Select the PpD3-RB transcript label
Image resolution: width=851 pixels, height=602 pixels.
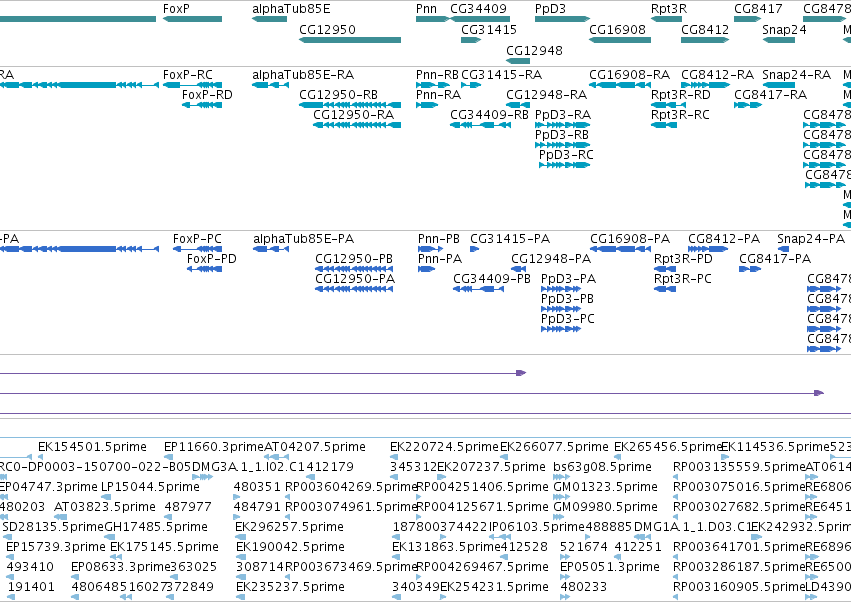[x=562, y=135]
